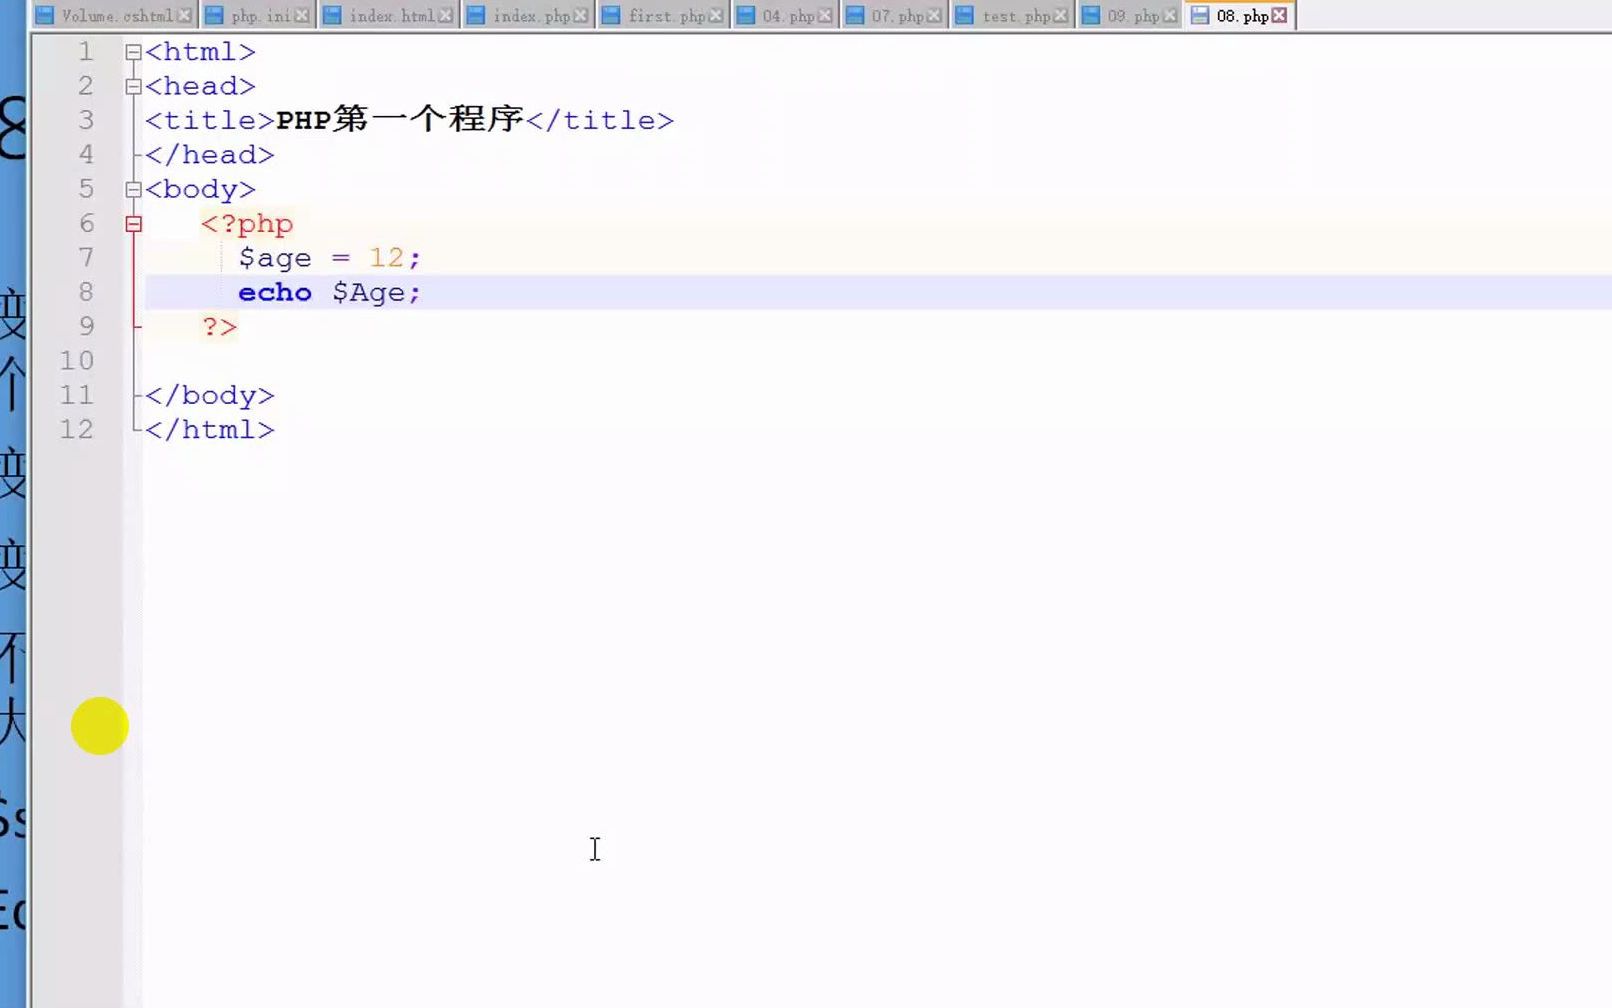
Task: Click the </head> closing tag
Action: click(x=209, y=155)
